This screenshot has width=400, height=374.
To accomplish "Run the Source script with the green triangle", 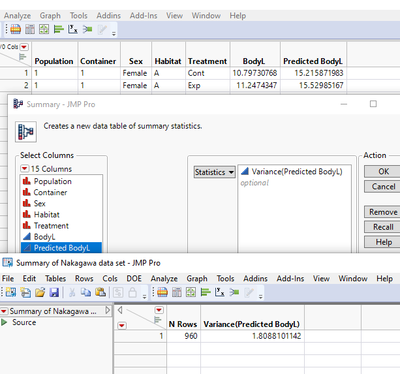I will pyautogui.click(x=4, y=322).
